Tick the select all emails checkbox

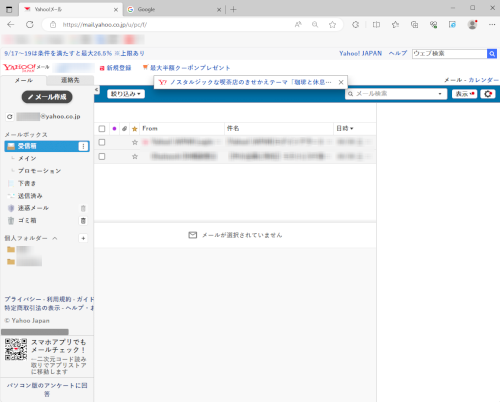point(102,129)
